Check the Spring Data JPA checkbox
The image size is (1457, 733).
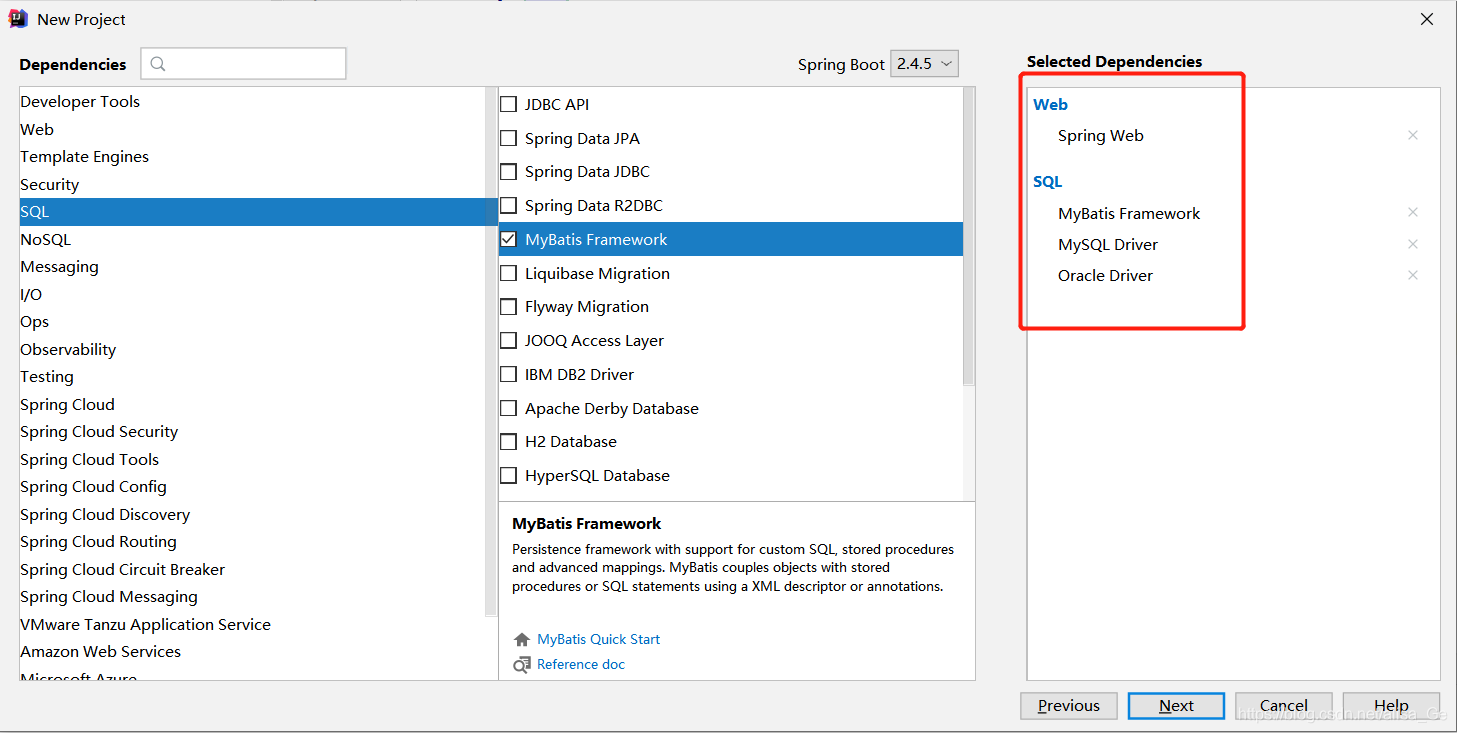click(508, 138)
